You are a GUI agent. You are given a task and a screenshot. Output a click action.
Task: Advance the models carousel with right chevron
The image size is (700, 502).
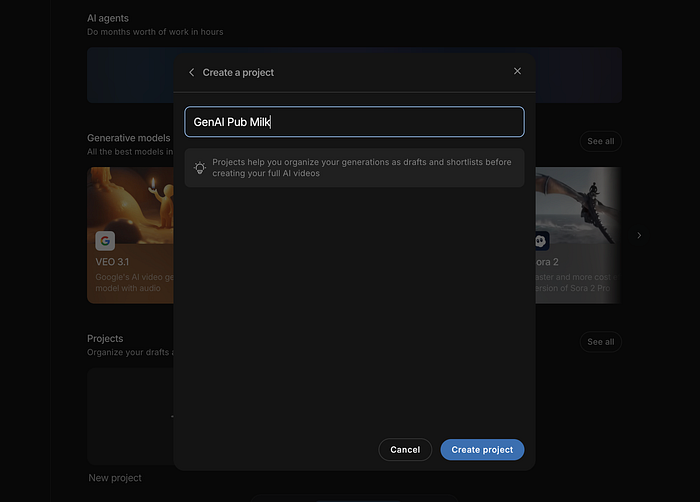tap(639, 235)
